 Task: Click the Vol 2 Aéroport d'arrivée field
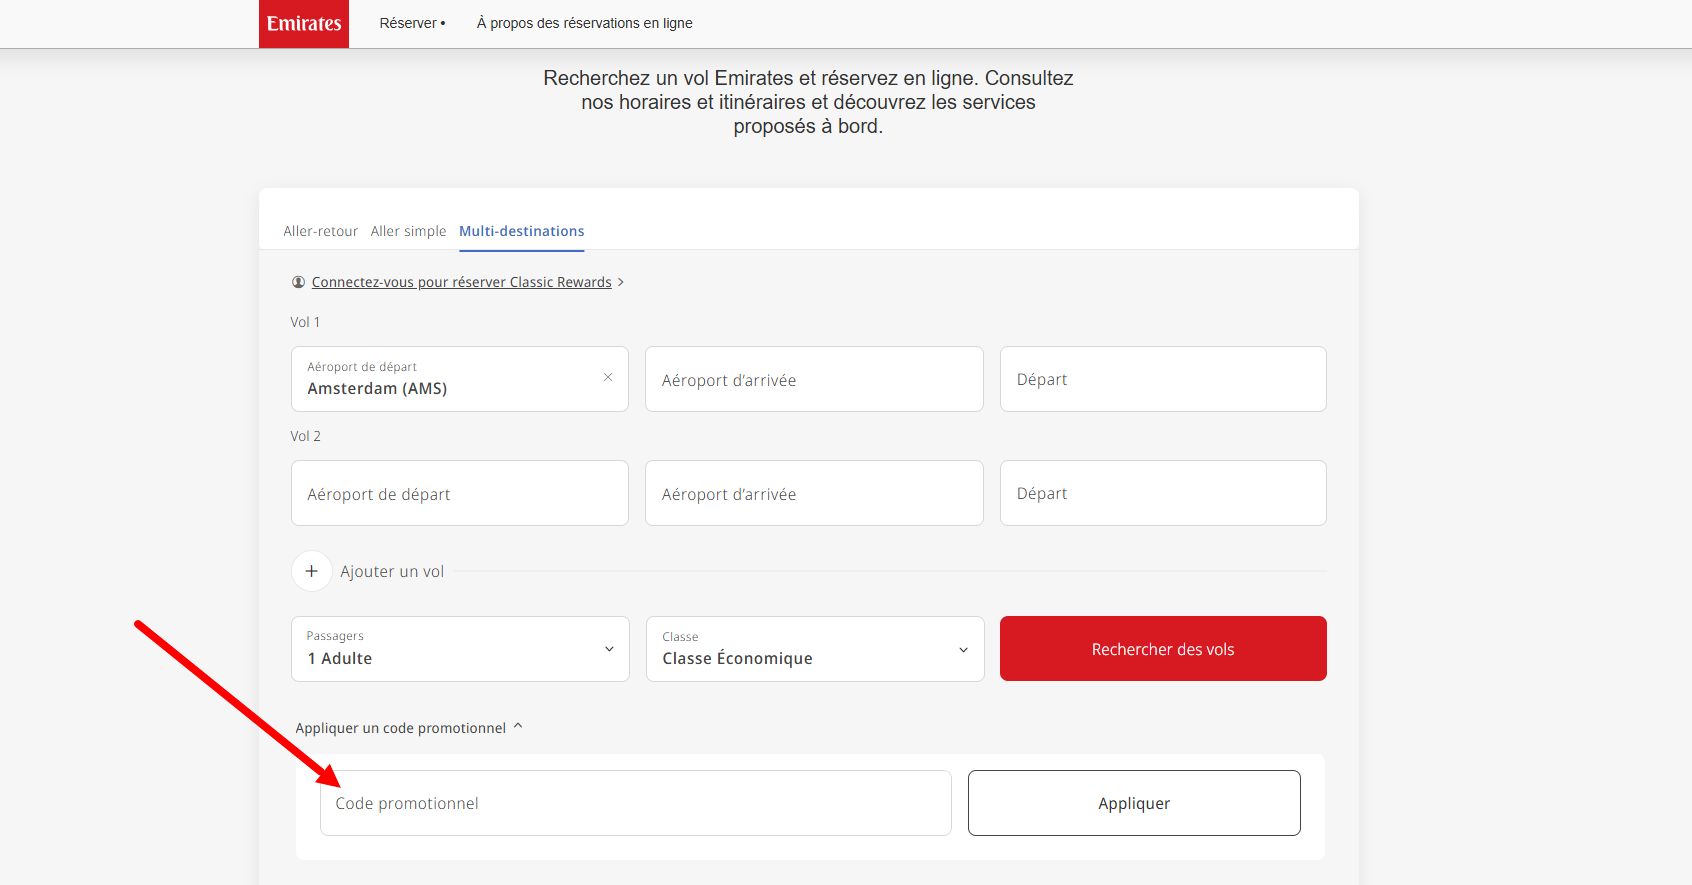click(x=814, y=493)
